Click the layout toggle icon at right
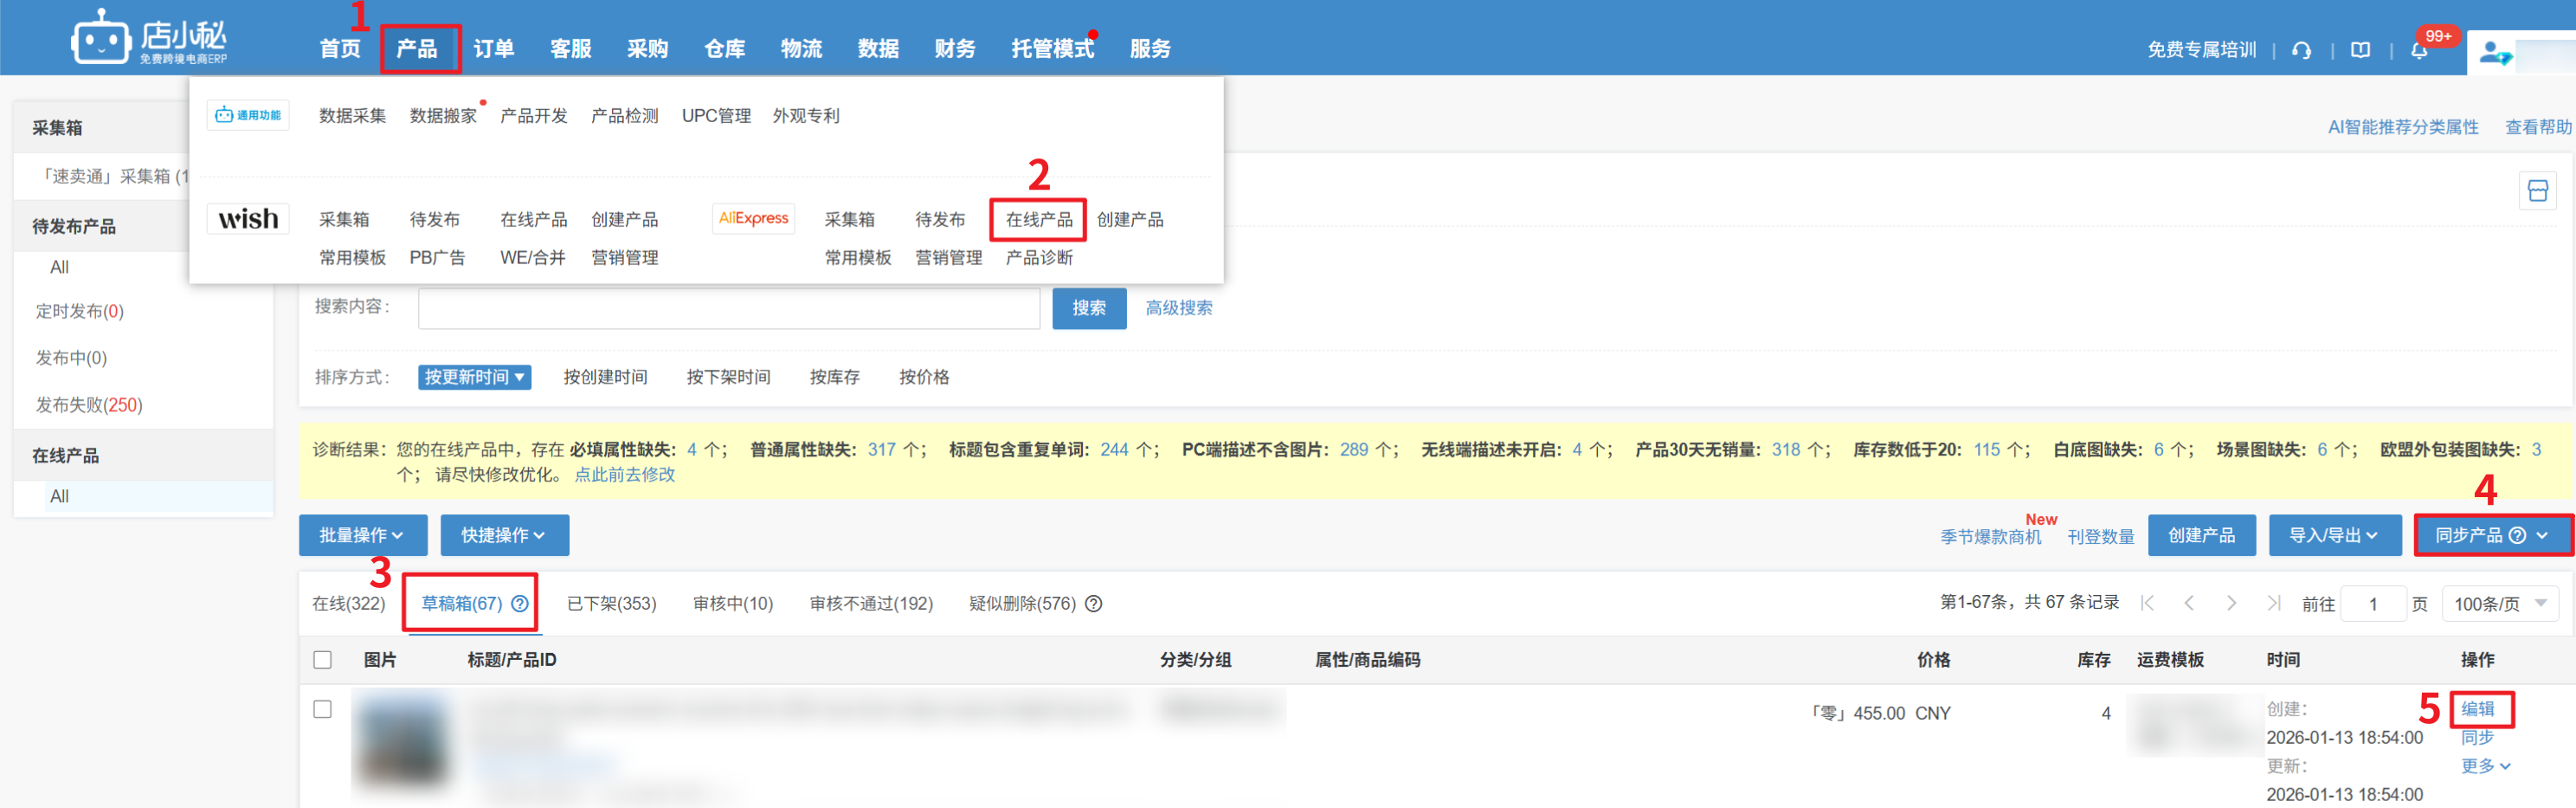This screenshot has height=808, width=2576. (2537, 191)
